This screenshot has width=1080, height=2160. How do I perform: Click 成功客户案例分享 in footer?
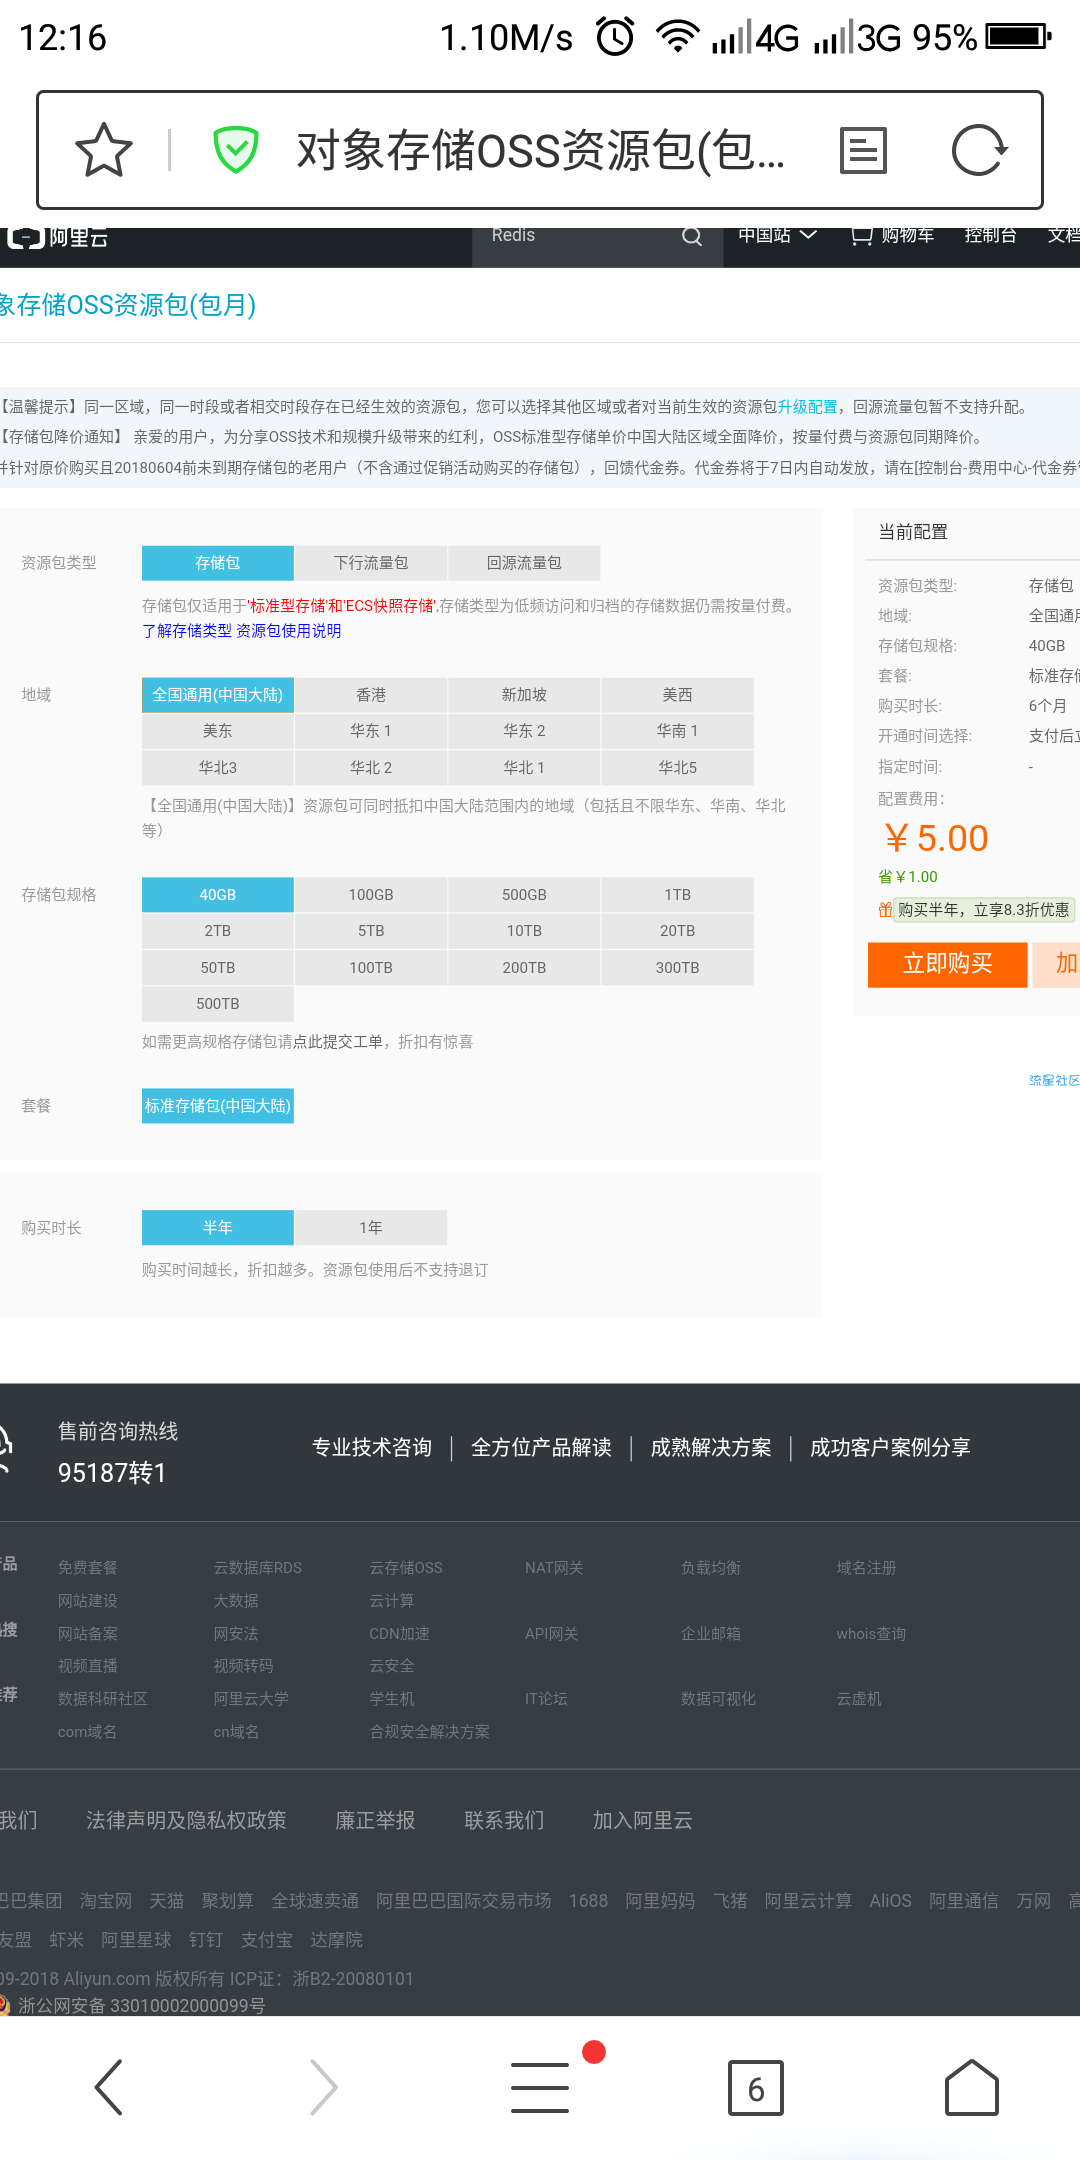click(x=890, y=1448)
